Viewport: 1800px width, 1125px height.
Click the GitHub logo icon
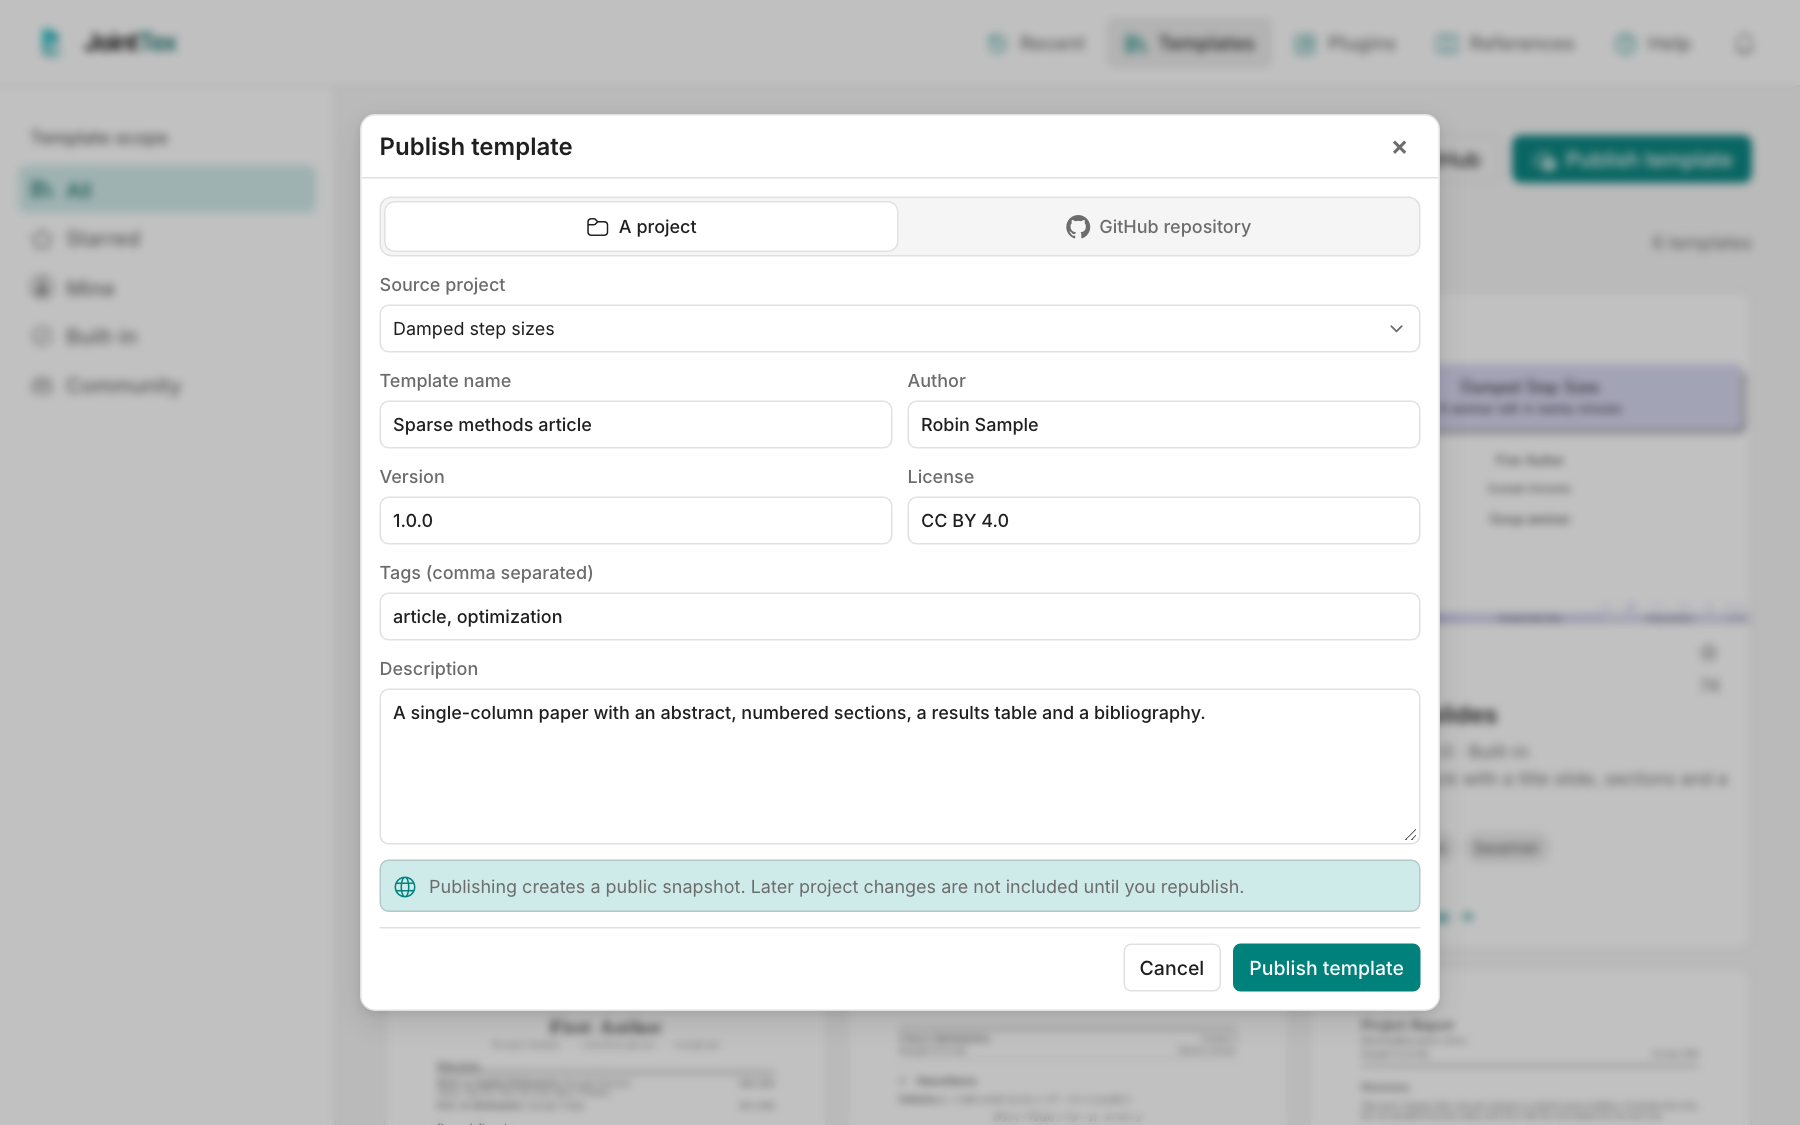1077,227
